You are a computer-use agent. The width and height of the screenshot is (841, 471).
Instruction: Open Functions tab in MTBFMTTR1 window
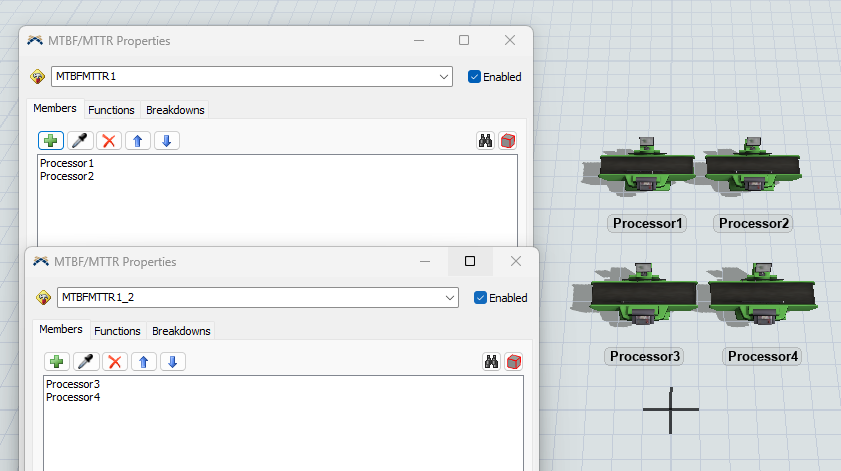(x=111, y=110)
